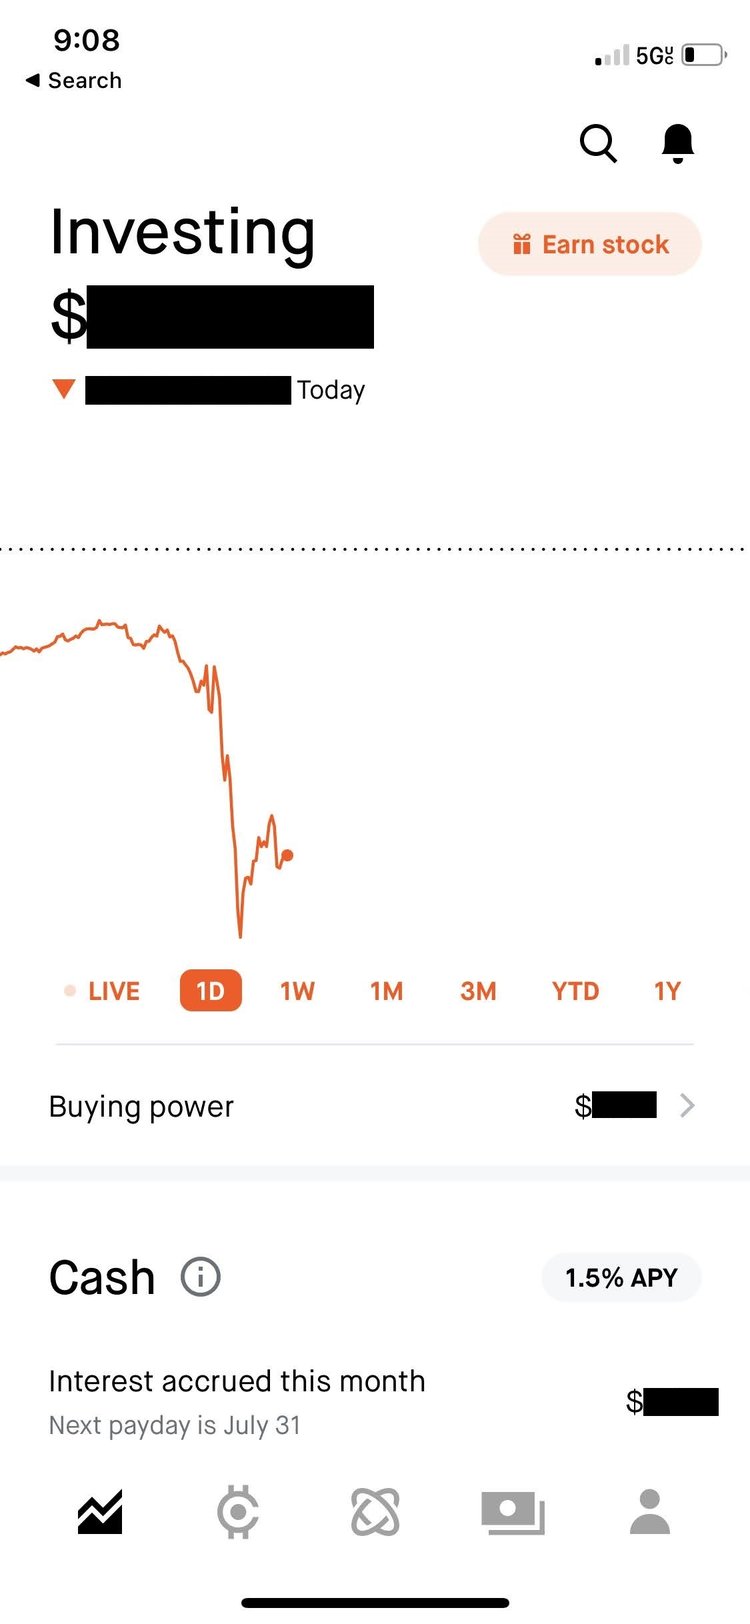
Task: Switch chart to 1Y timeframe
Action: pyautogui.click(x=666, y=991)
